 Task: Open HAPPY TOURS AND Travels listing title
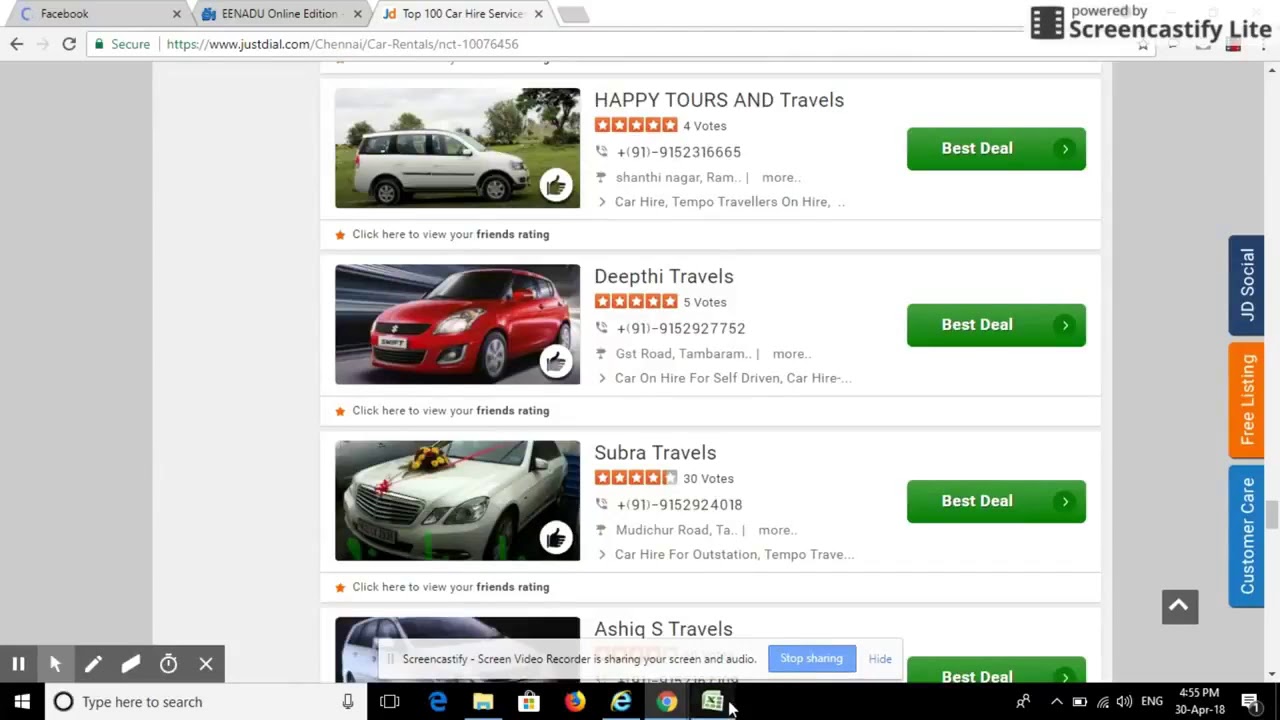(x=719, y=100)
